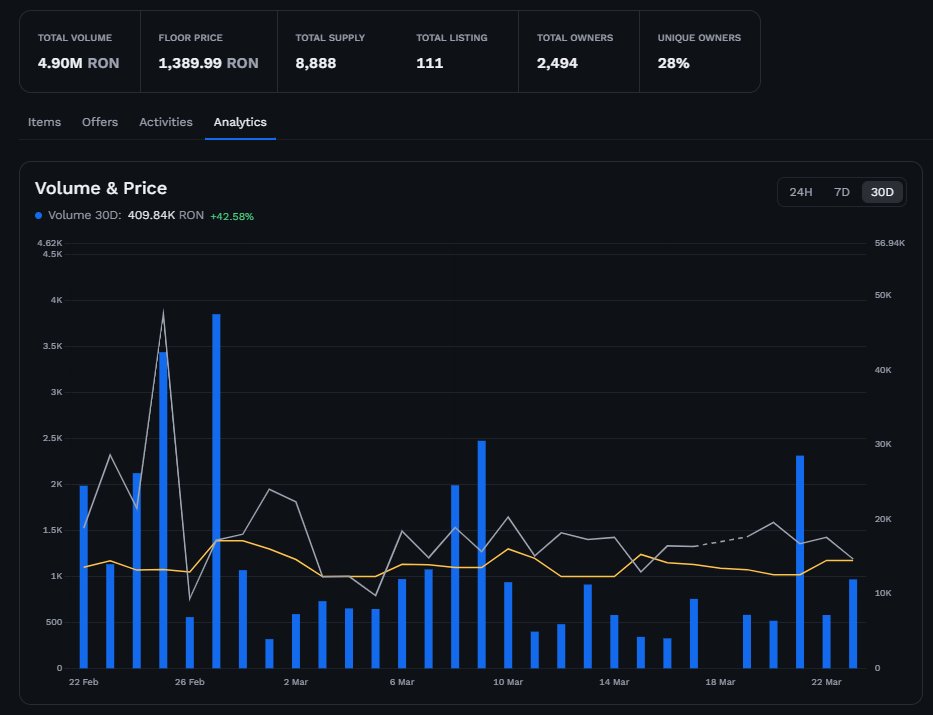Click the 22 Feb axis label
Screen dimensions: 933x715
coord(84,682)
